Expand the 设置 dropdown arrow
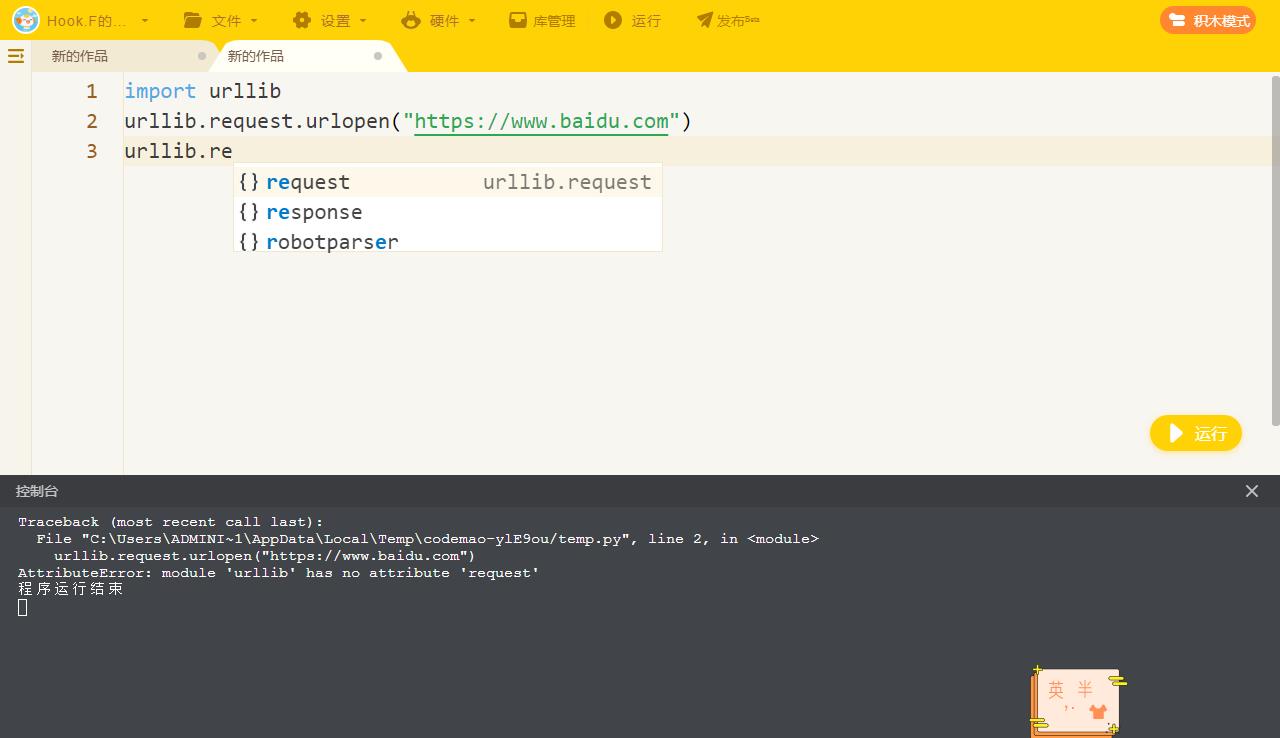 363,21
